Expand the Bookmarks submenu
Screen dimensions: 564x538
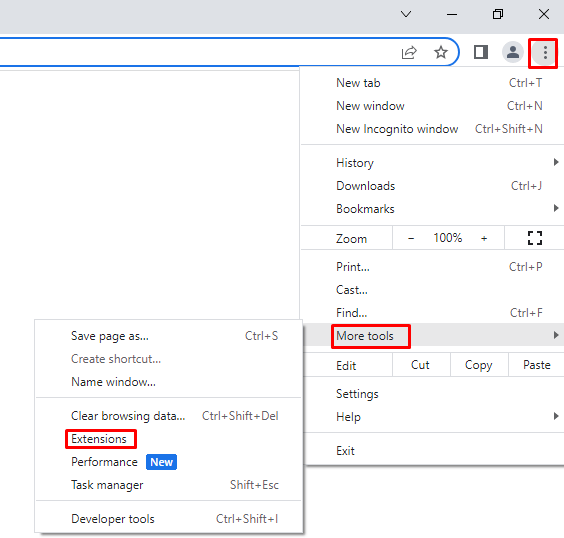(432, 209)
